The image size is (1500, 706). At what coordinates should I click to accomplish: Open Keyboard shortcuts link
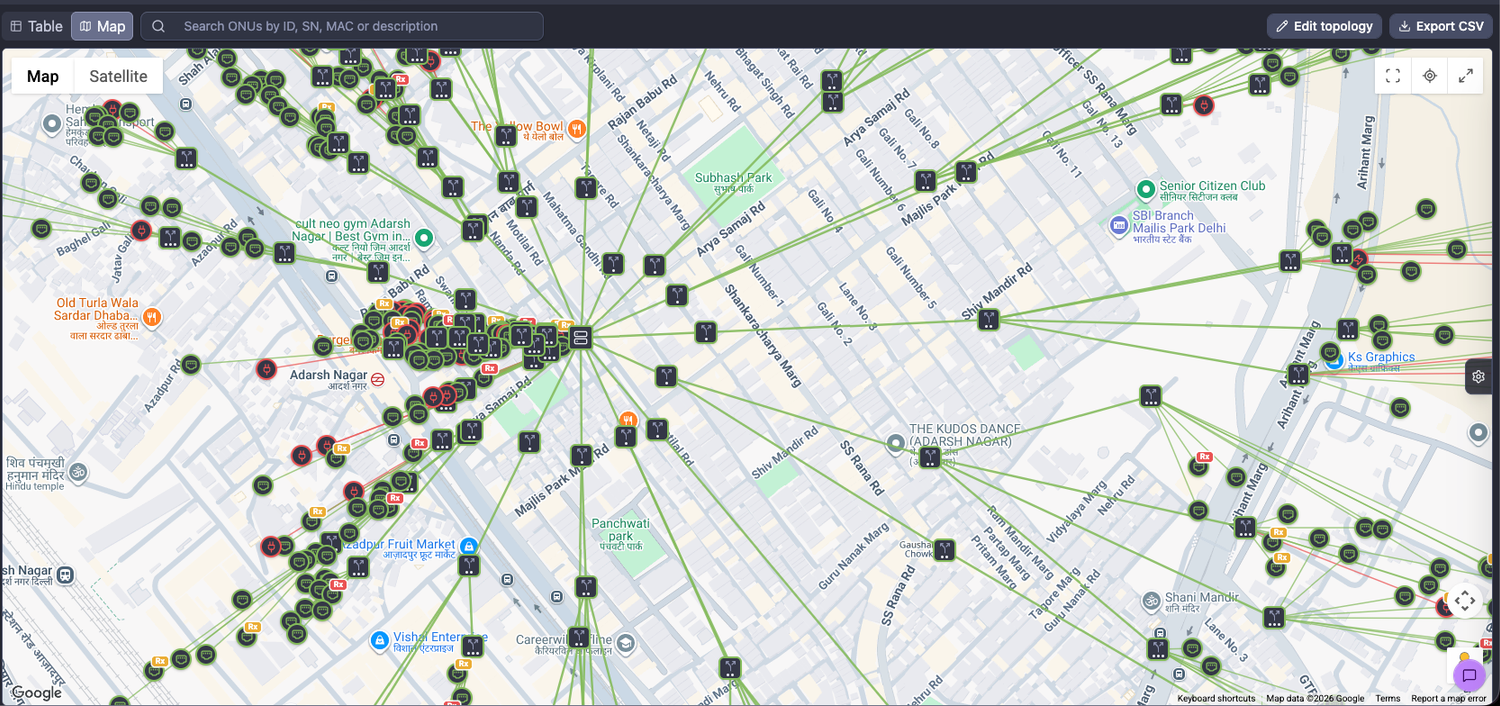[x=1216, y=698]
